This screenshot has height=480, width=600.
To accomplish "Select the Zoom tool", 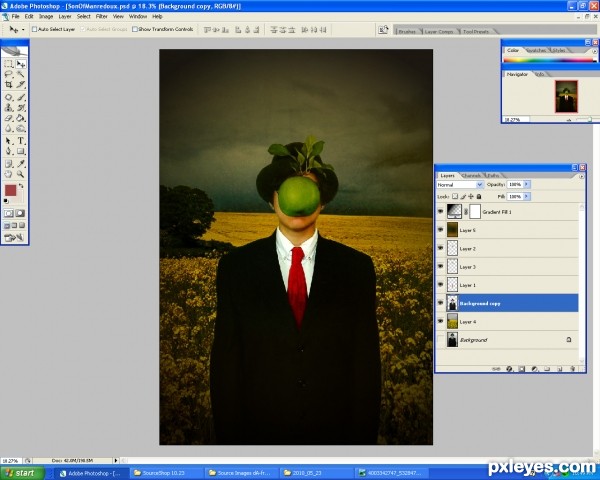I will click(21, 175).
